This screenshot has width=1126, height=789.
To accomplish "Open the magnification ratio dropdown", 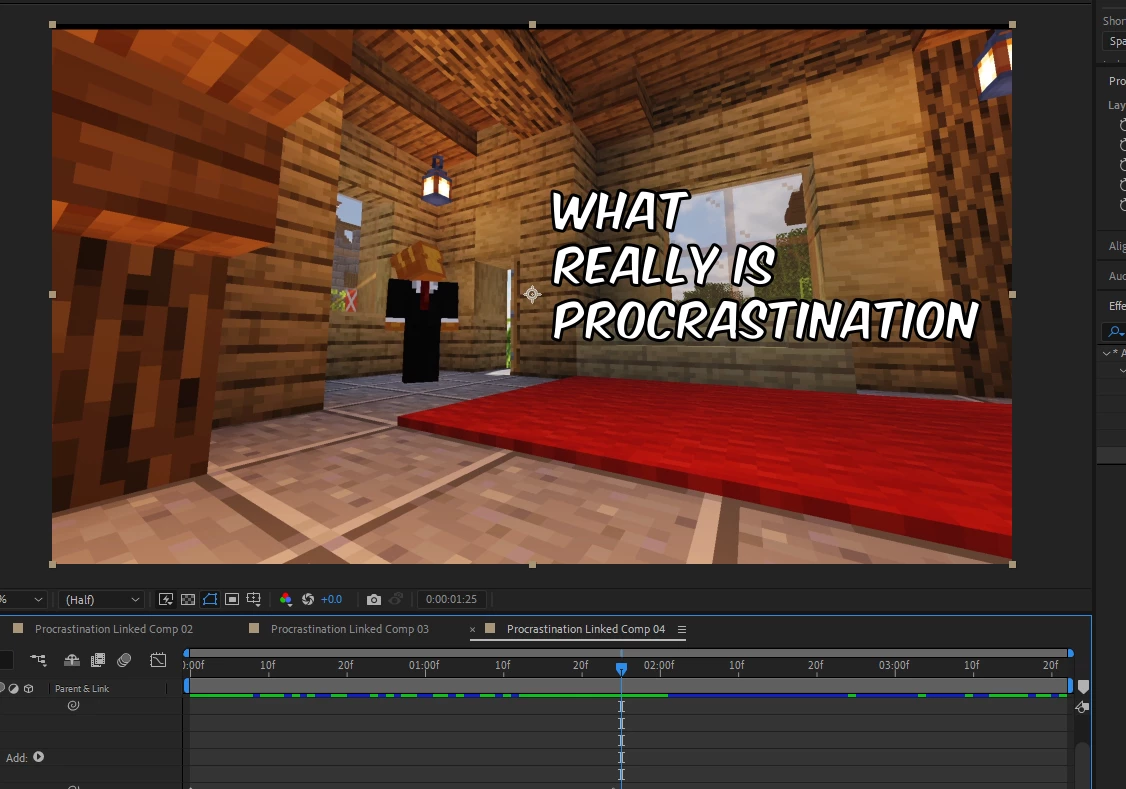I will [x=22, y=599].
